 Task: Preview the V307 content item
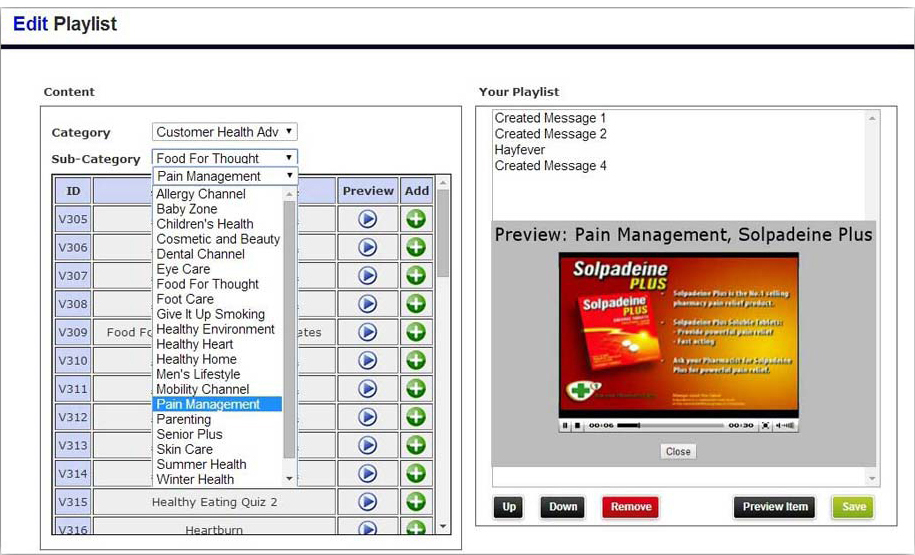coord(367,275)
